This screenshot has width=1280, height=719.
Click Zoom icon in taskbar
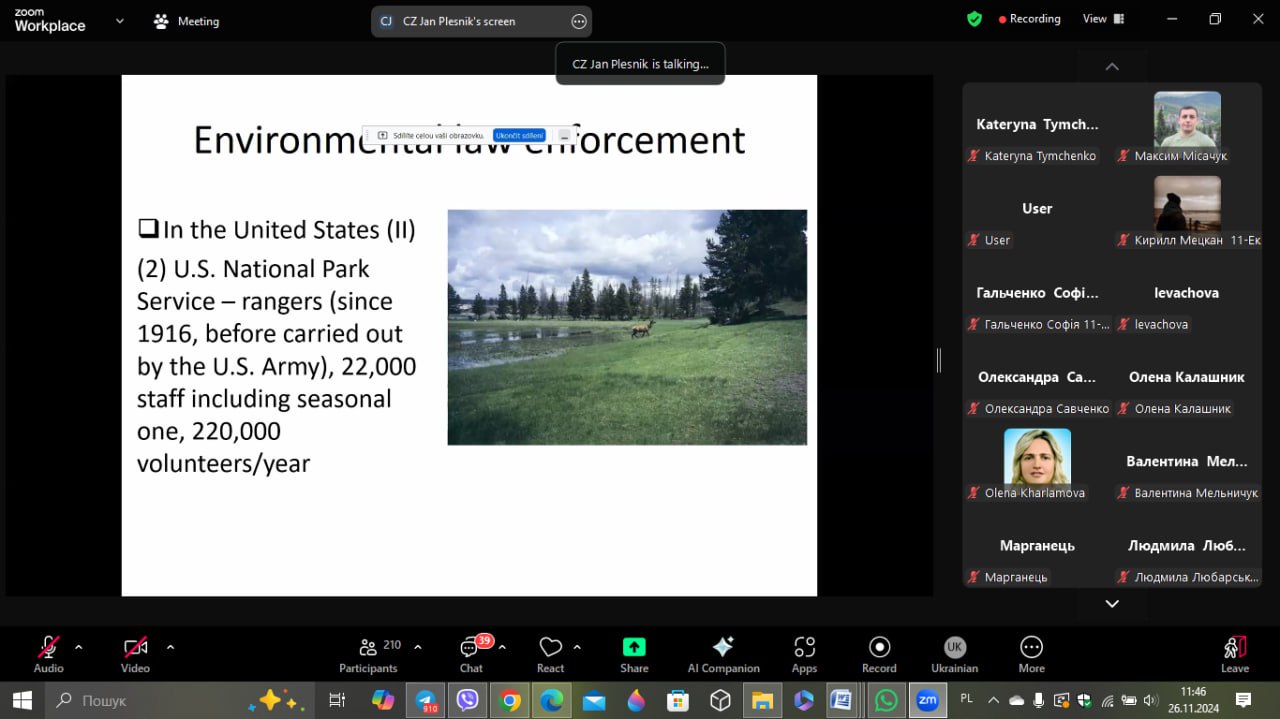[928, 700]
